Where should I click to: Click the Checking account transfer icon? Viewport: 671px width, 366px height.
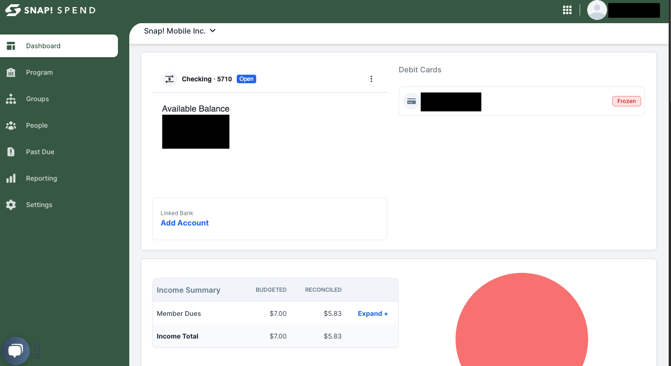click(169, 79)
